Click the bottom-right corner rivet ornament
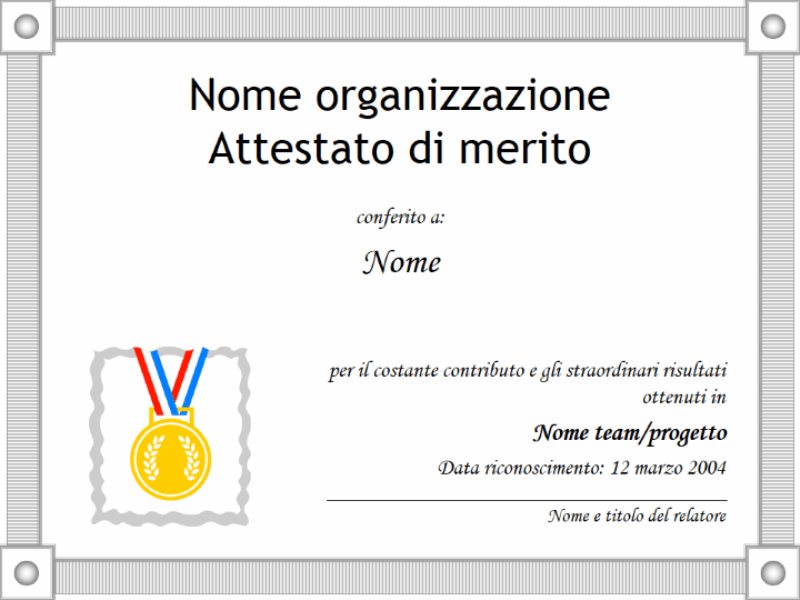800x600 pixels. [x=773, y=573]
